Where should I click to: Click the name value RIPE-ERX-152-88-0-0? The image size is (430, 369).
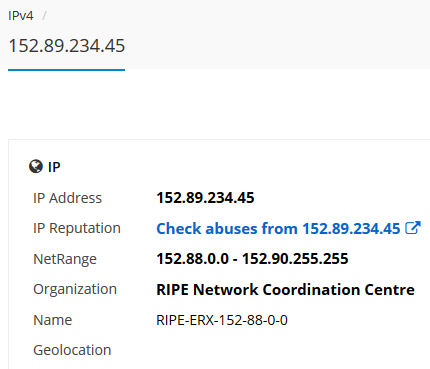pos(222,320)
